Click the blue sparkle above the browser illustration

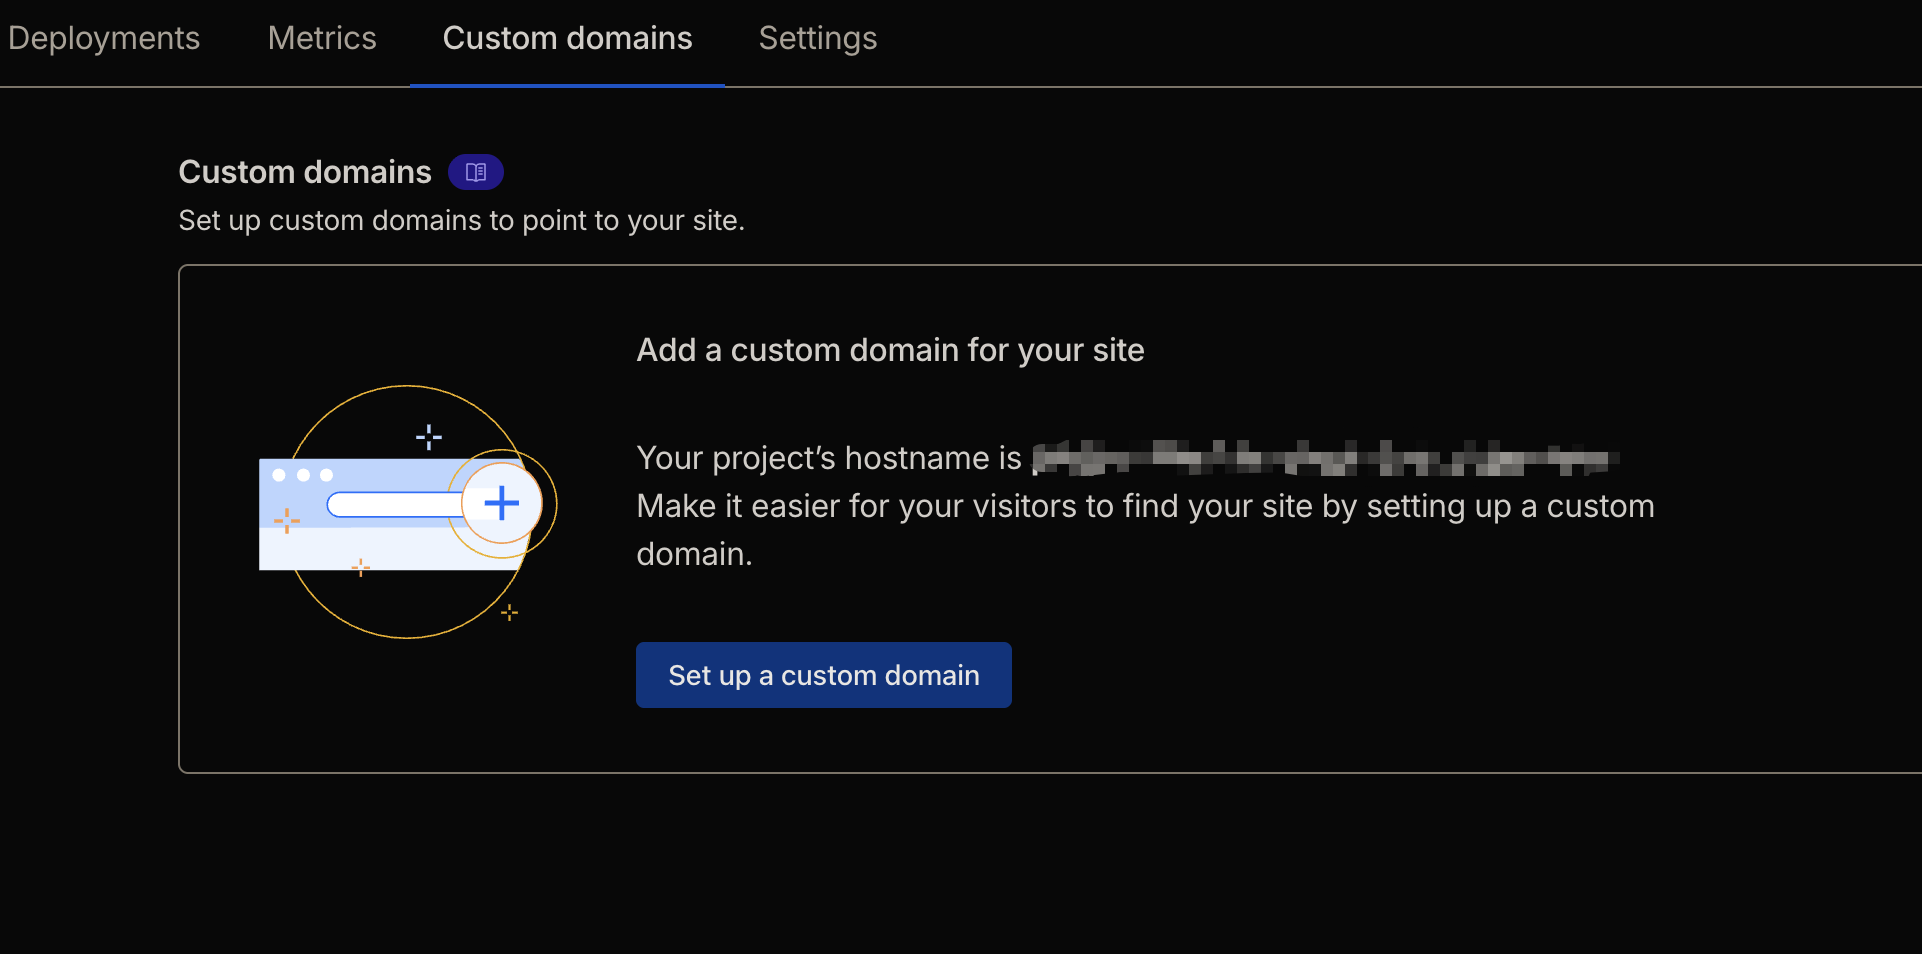(x=429, y=437)
